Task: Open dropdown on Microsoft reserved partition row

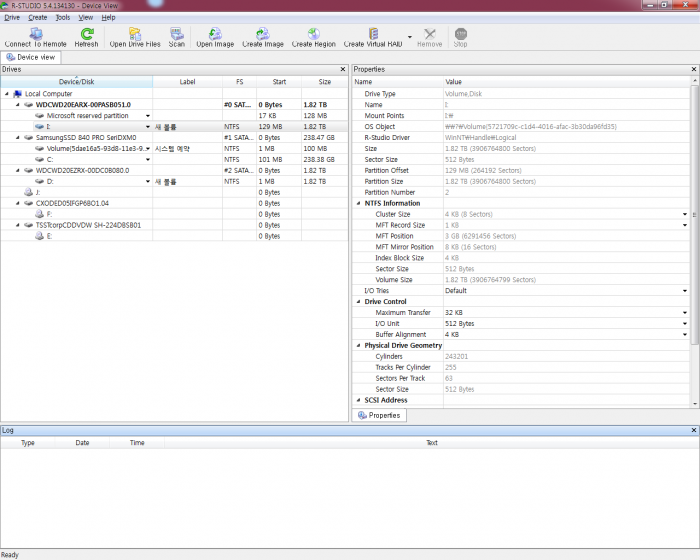Action: click(148, 116)
